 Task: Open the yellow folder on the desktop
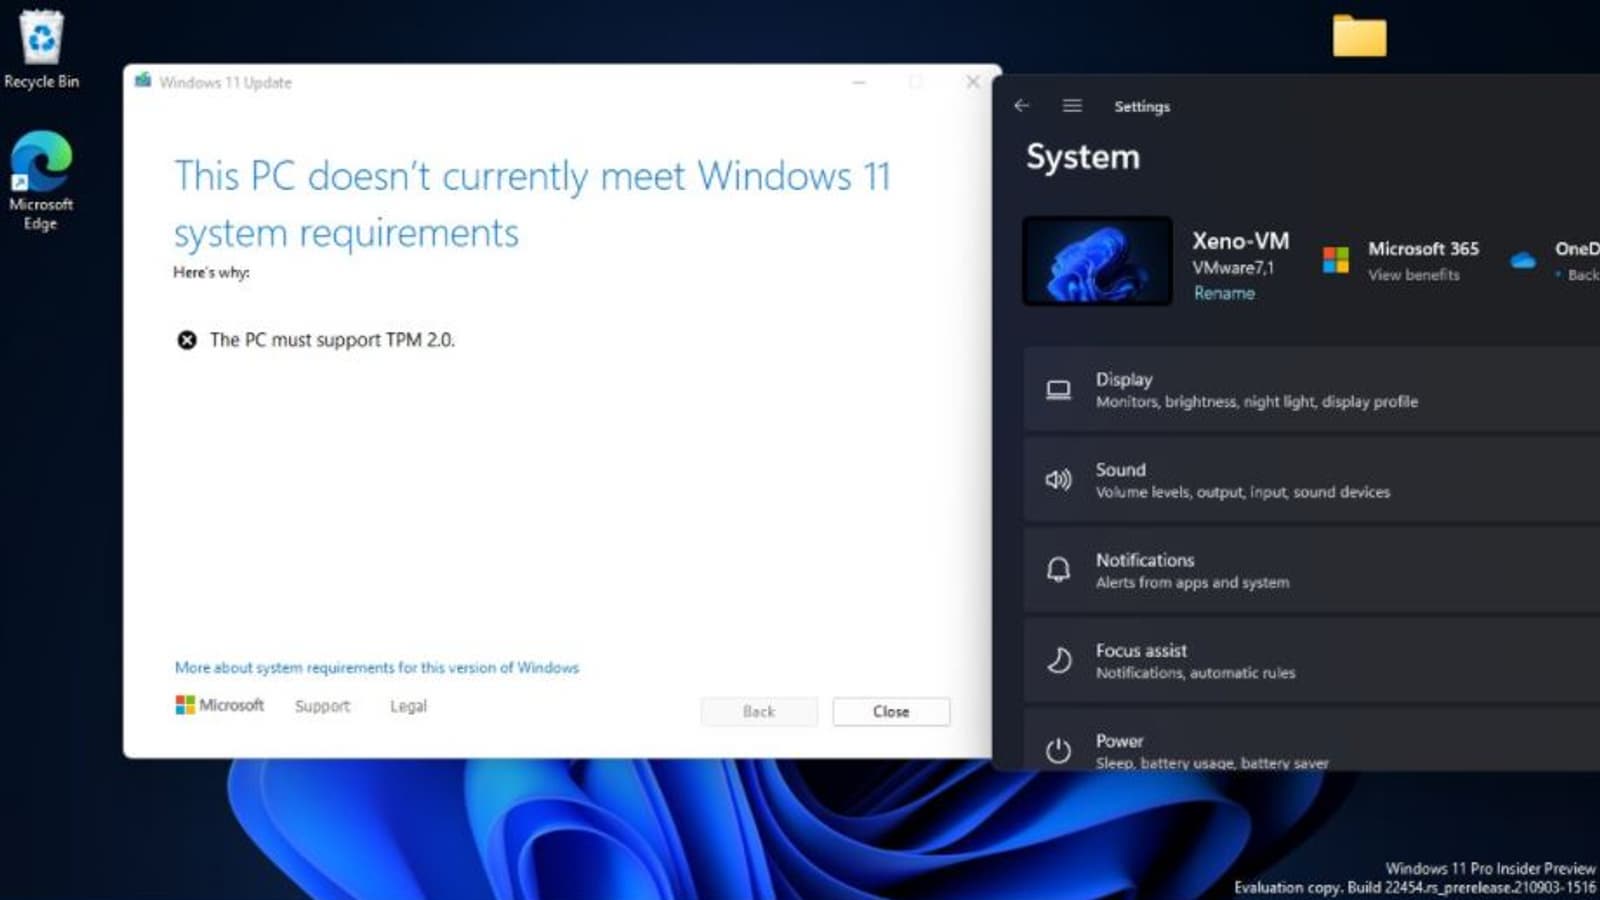(1359, 37)
